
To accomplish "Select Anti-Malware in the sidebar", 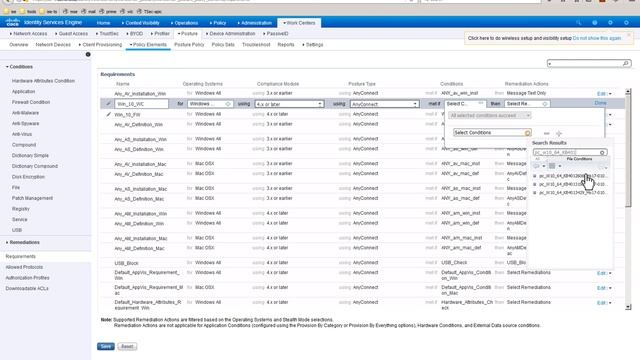I will pyautogui.click(x=25, y=113).
